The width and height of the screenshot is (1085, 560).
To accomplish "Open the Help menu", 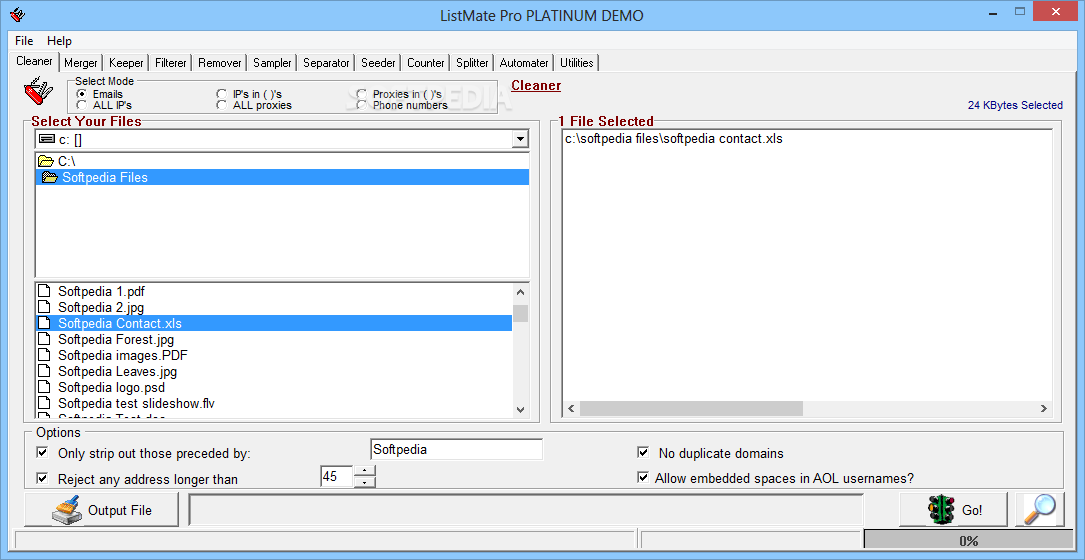I will coord(60,41).
